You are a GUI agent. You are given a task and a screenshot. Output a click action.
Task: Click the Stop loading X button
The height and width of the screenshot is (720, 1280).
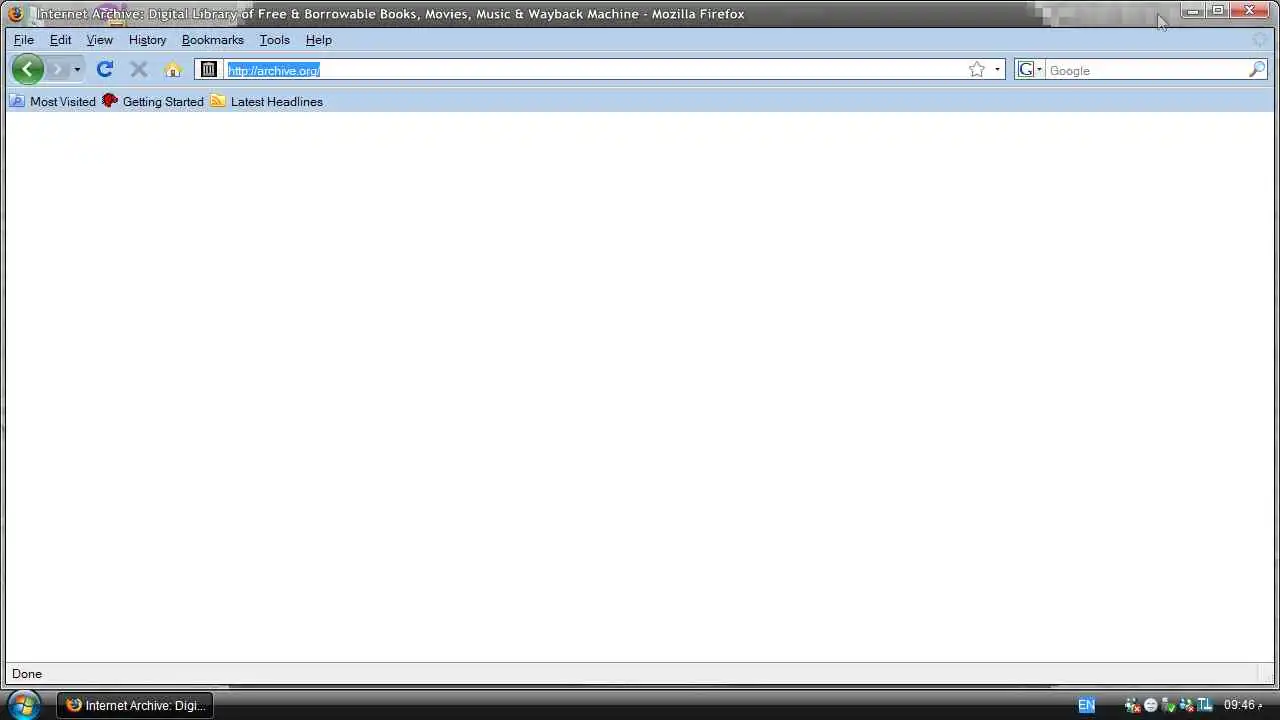(139, 69)
